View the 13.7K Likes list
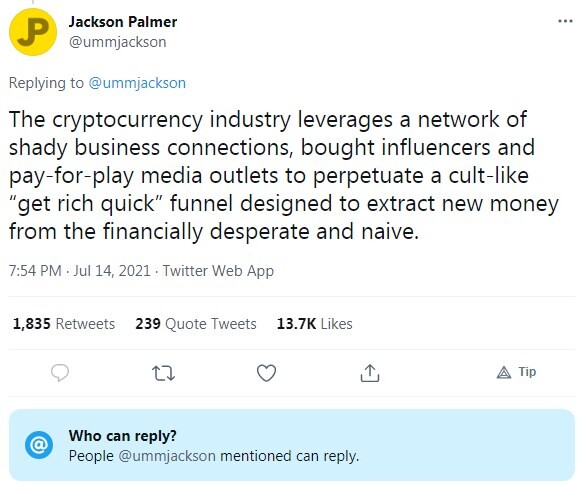Viewport: 585px width, 486px height. pos(315,324)
